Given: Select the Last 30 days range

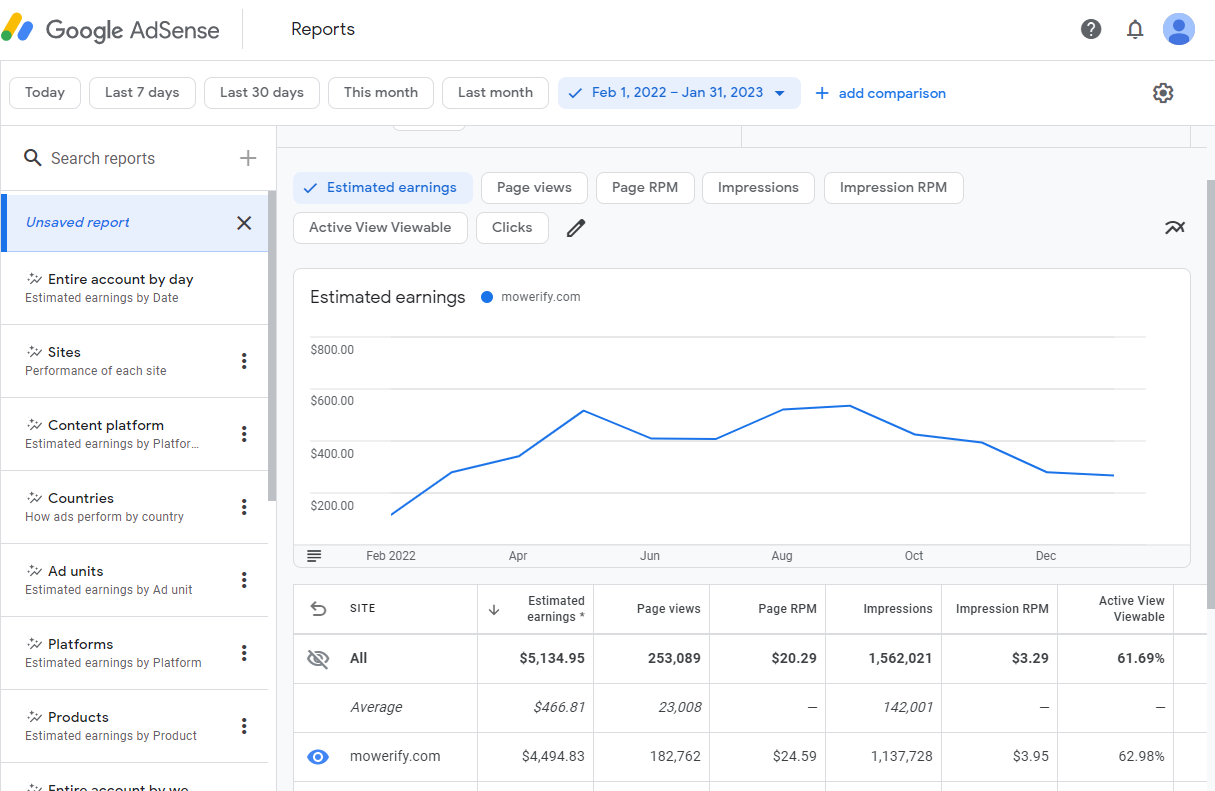Looking at the screenshot, I should 262,93.
